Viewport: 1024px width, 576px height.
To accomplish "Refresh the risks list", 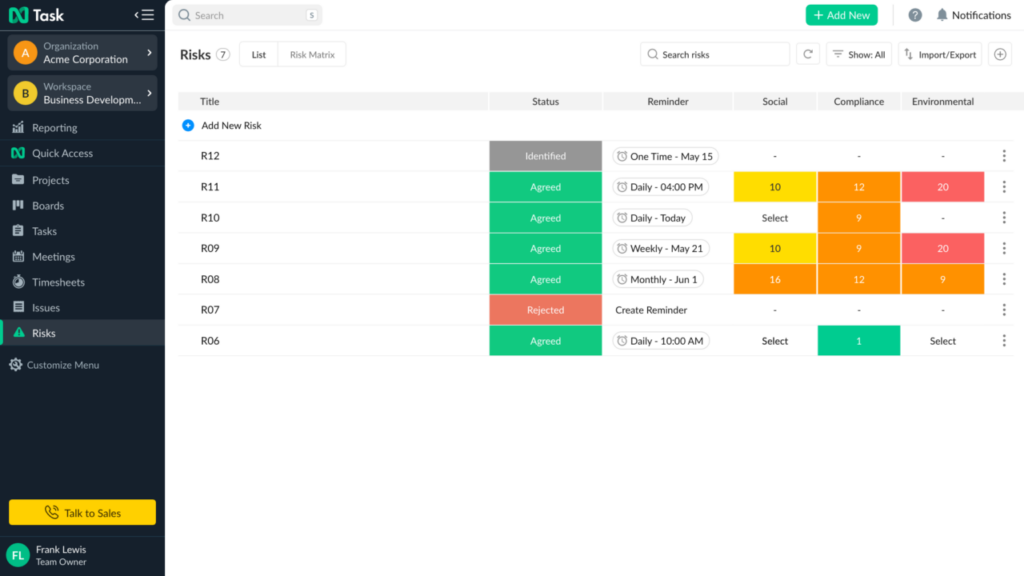I will click(808, 54).
